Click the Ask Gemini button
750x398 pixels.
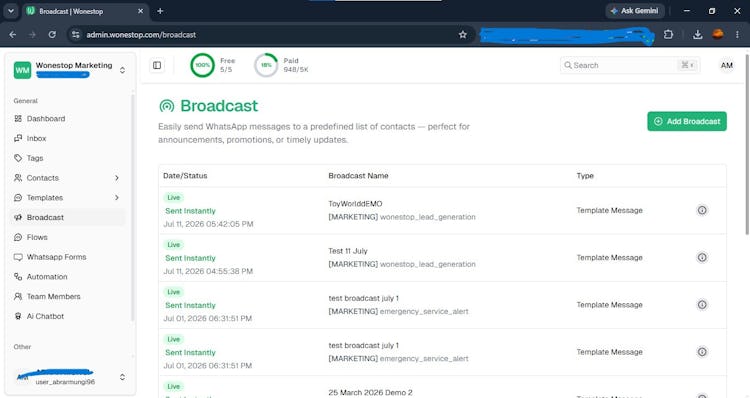[635, 11]
